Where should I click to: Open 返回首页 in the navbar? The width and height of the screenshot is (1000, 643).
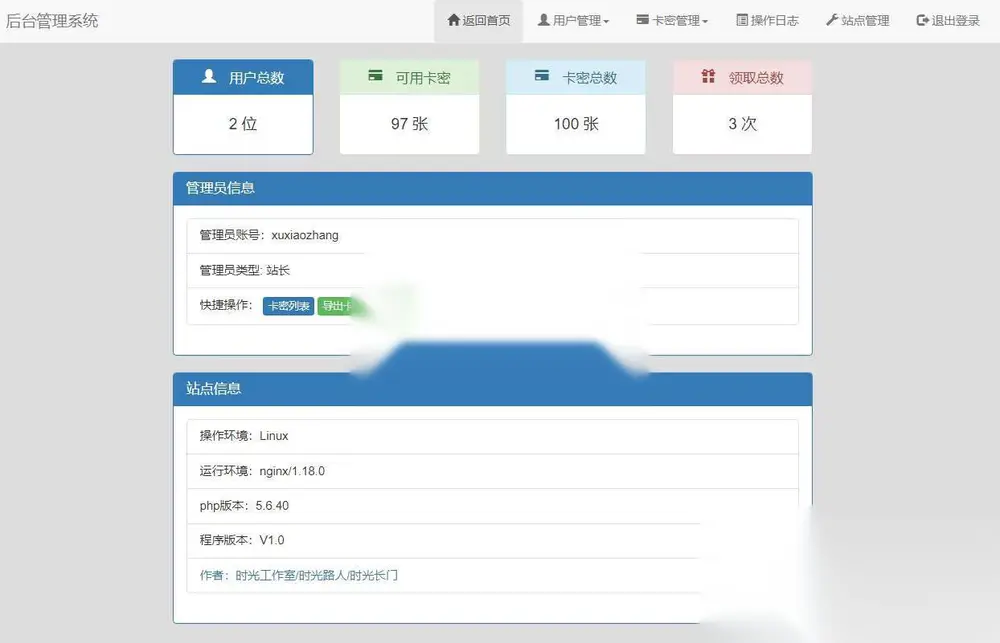click(479, 20)
